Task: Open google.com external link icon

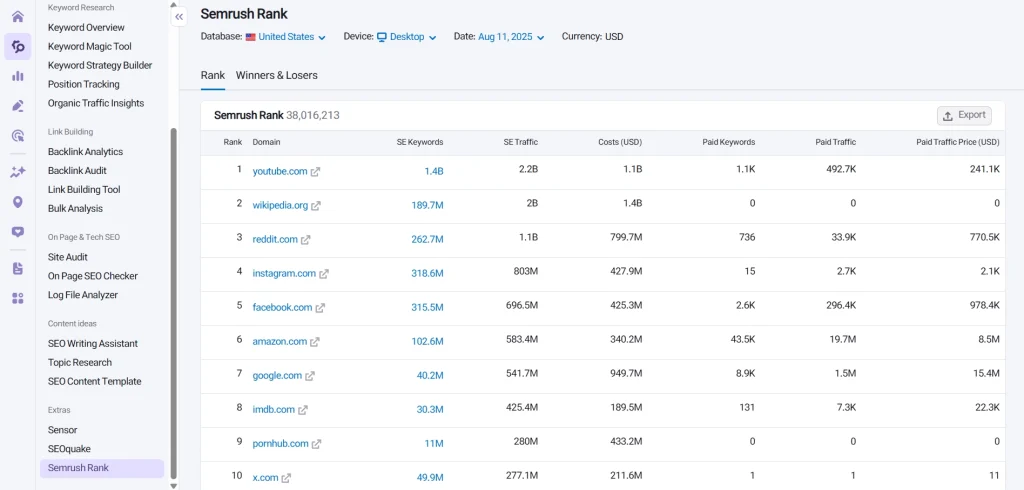Action: click(x=310, y=376)
